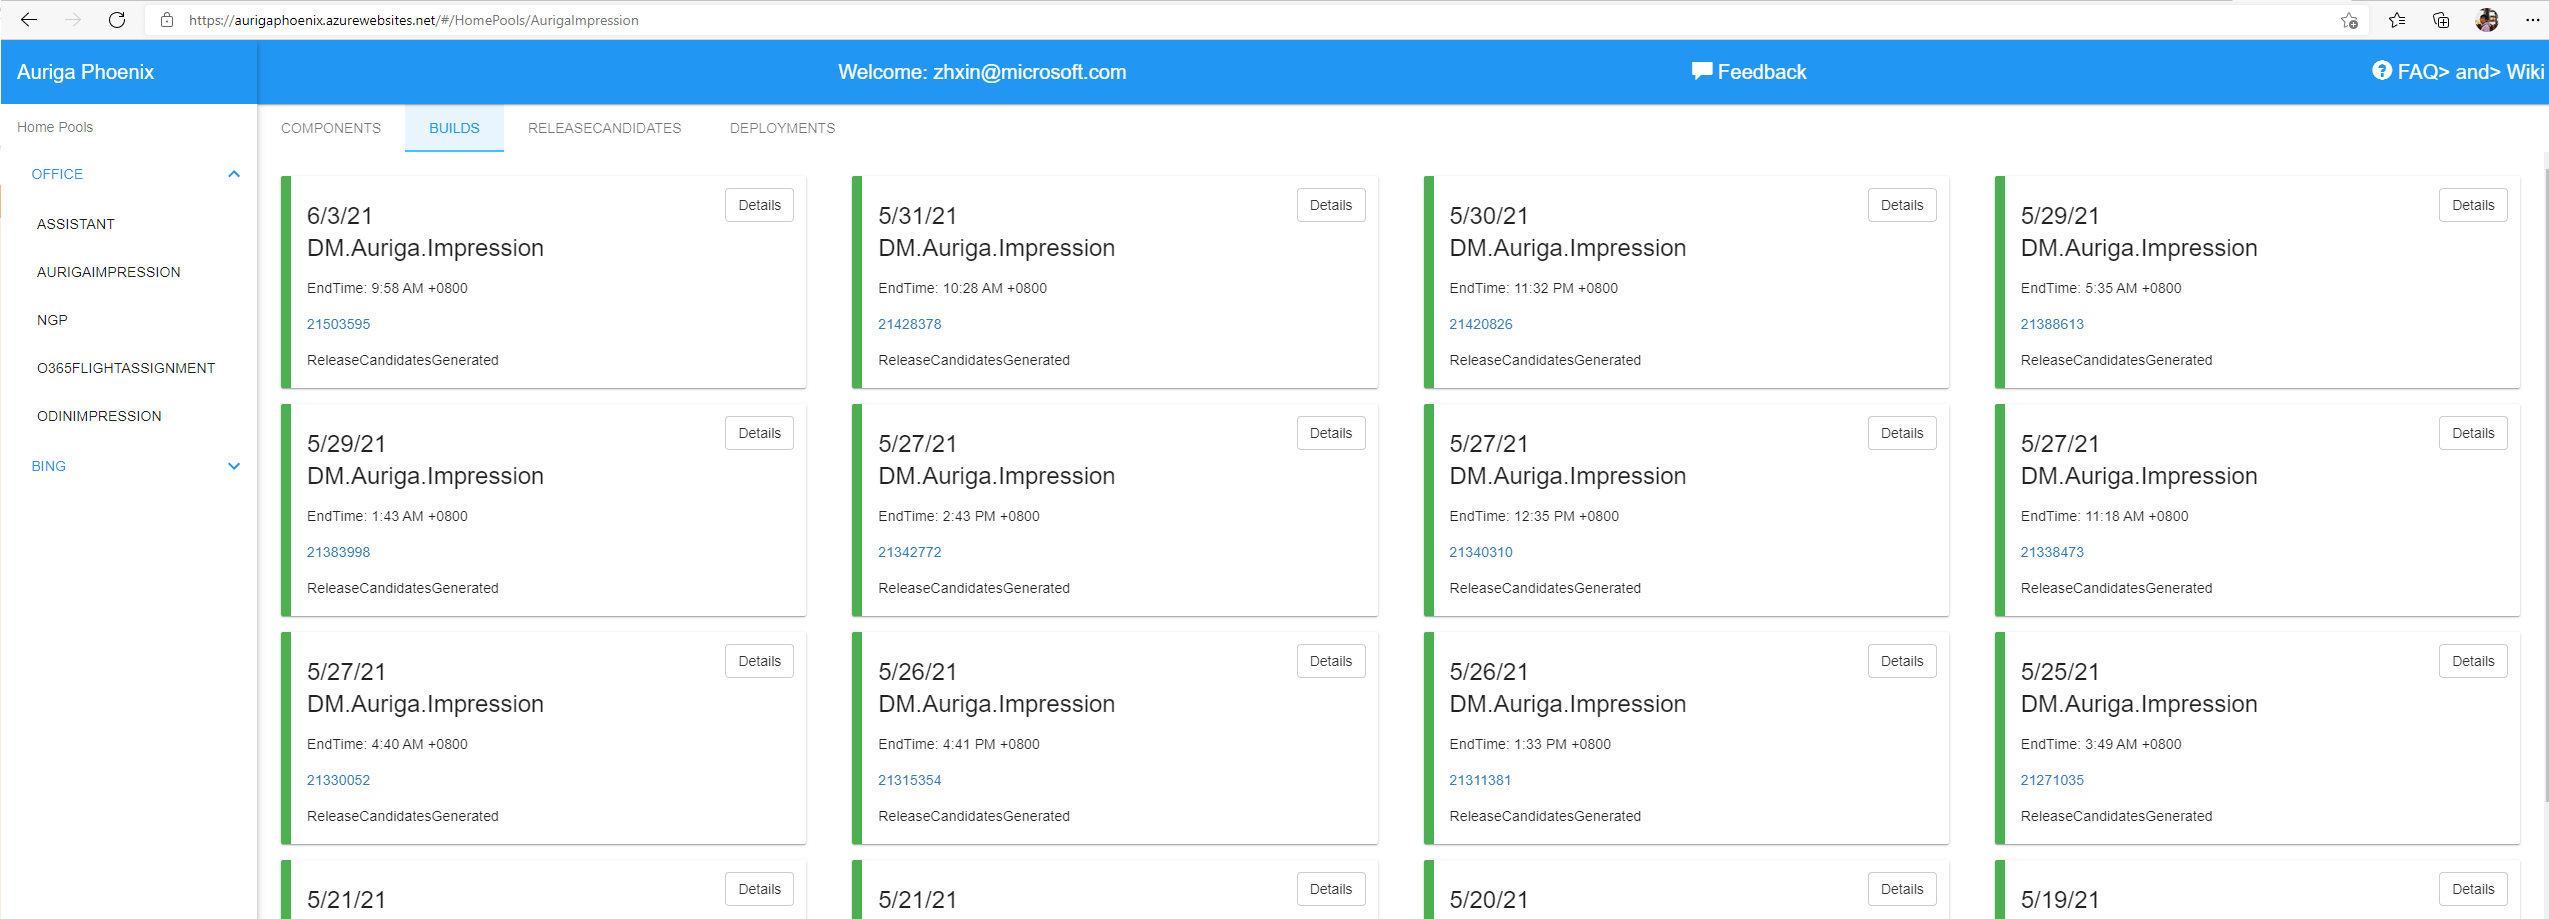Viewport: 2549px width, 919px height.
Task: Click Home Pools in sidebar
Action: pyautogui.click(x=55, y=127)
